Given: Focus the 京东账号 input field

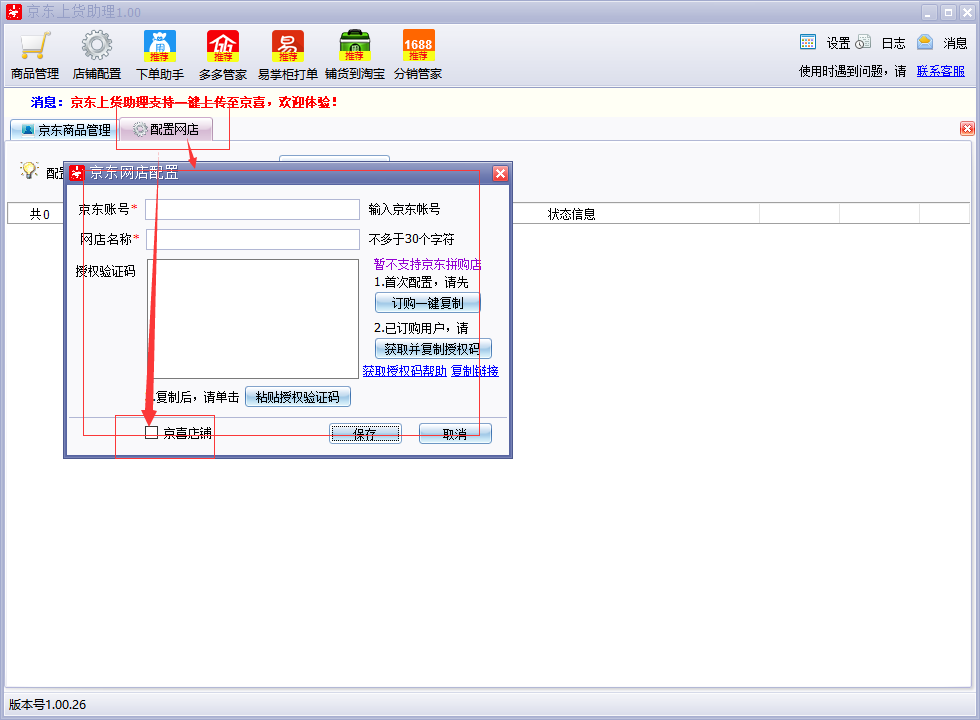Looking at the screenshot, I should [252, 209].
